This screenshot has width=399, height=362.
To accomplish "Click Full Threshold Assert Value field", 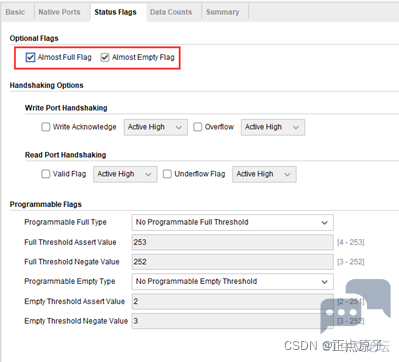I will [233, 242].
